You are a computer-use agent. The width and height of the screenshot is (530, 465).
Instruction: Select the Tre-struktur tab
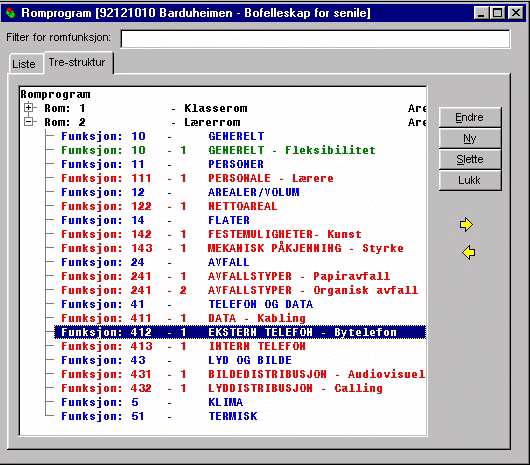coord(78,63)
